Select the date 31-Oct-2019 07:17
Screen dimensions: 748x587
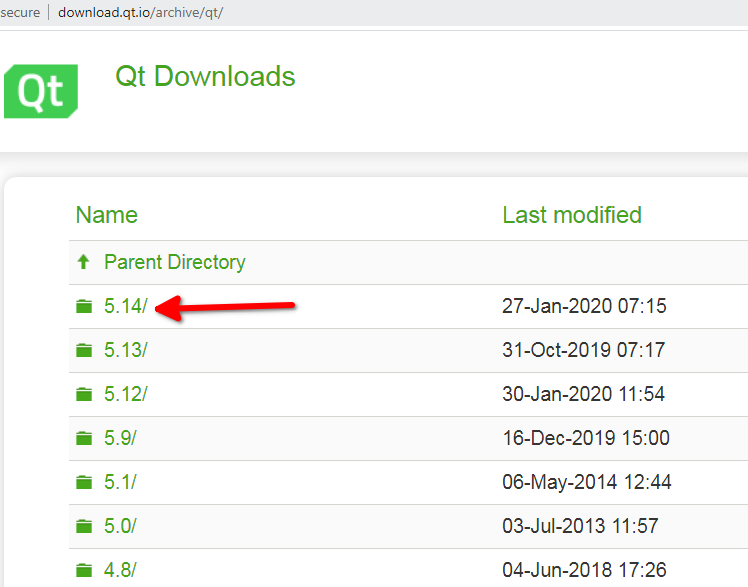pyautogui.click(x=583, y=350)
